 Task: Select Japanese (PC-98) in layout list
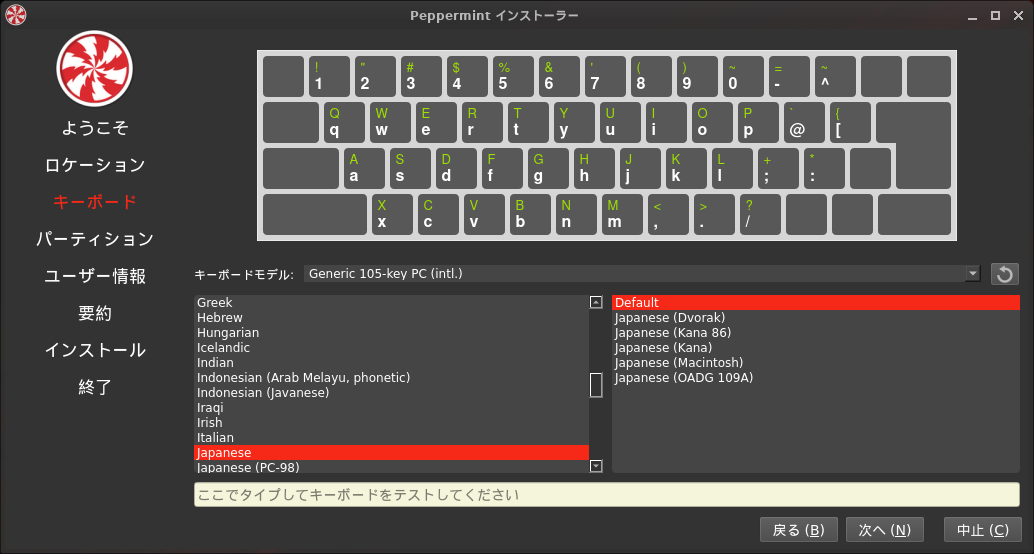point(392,467)
